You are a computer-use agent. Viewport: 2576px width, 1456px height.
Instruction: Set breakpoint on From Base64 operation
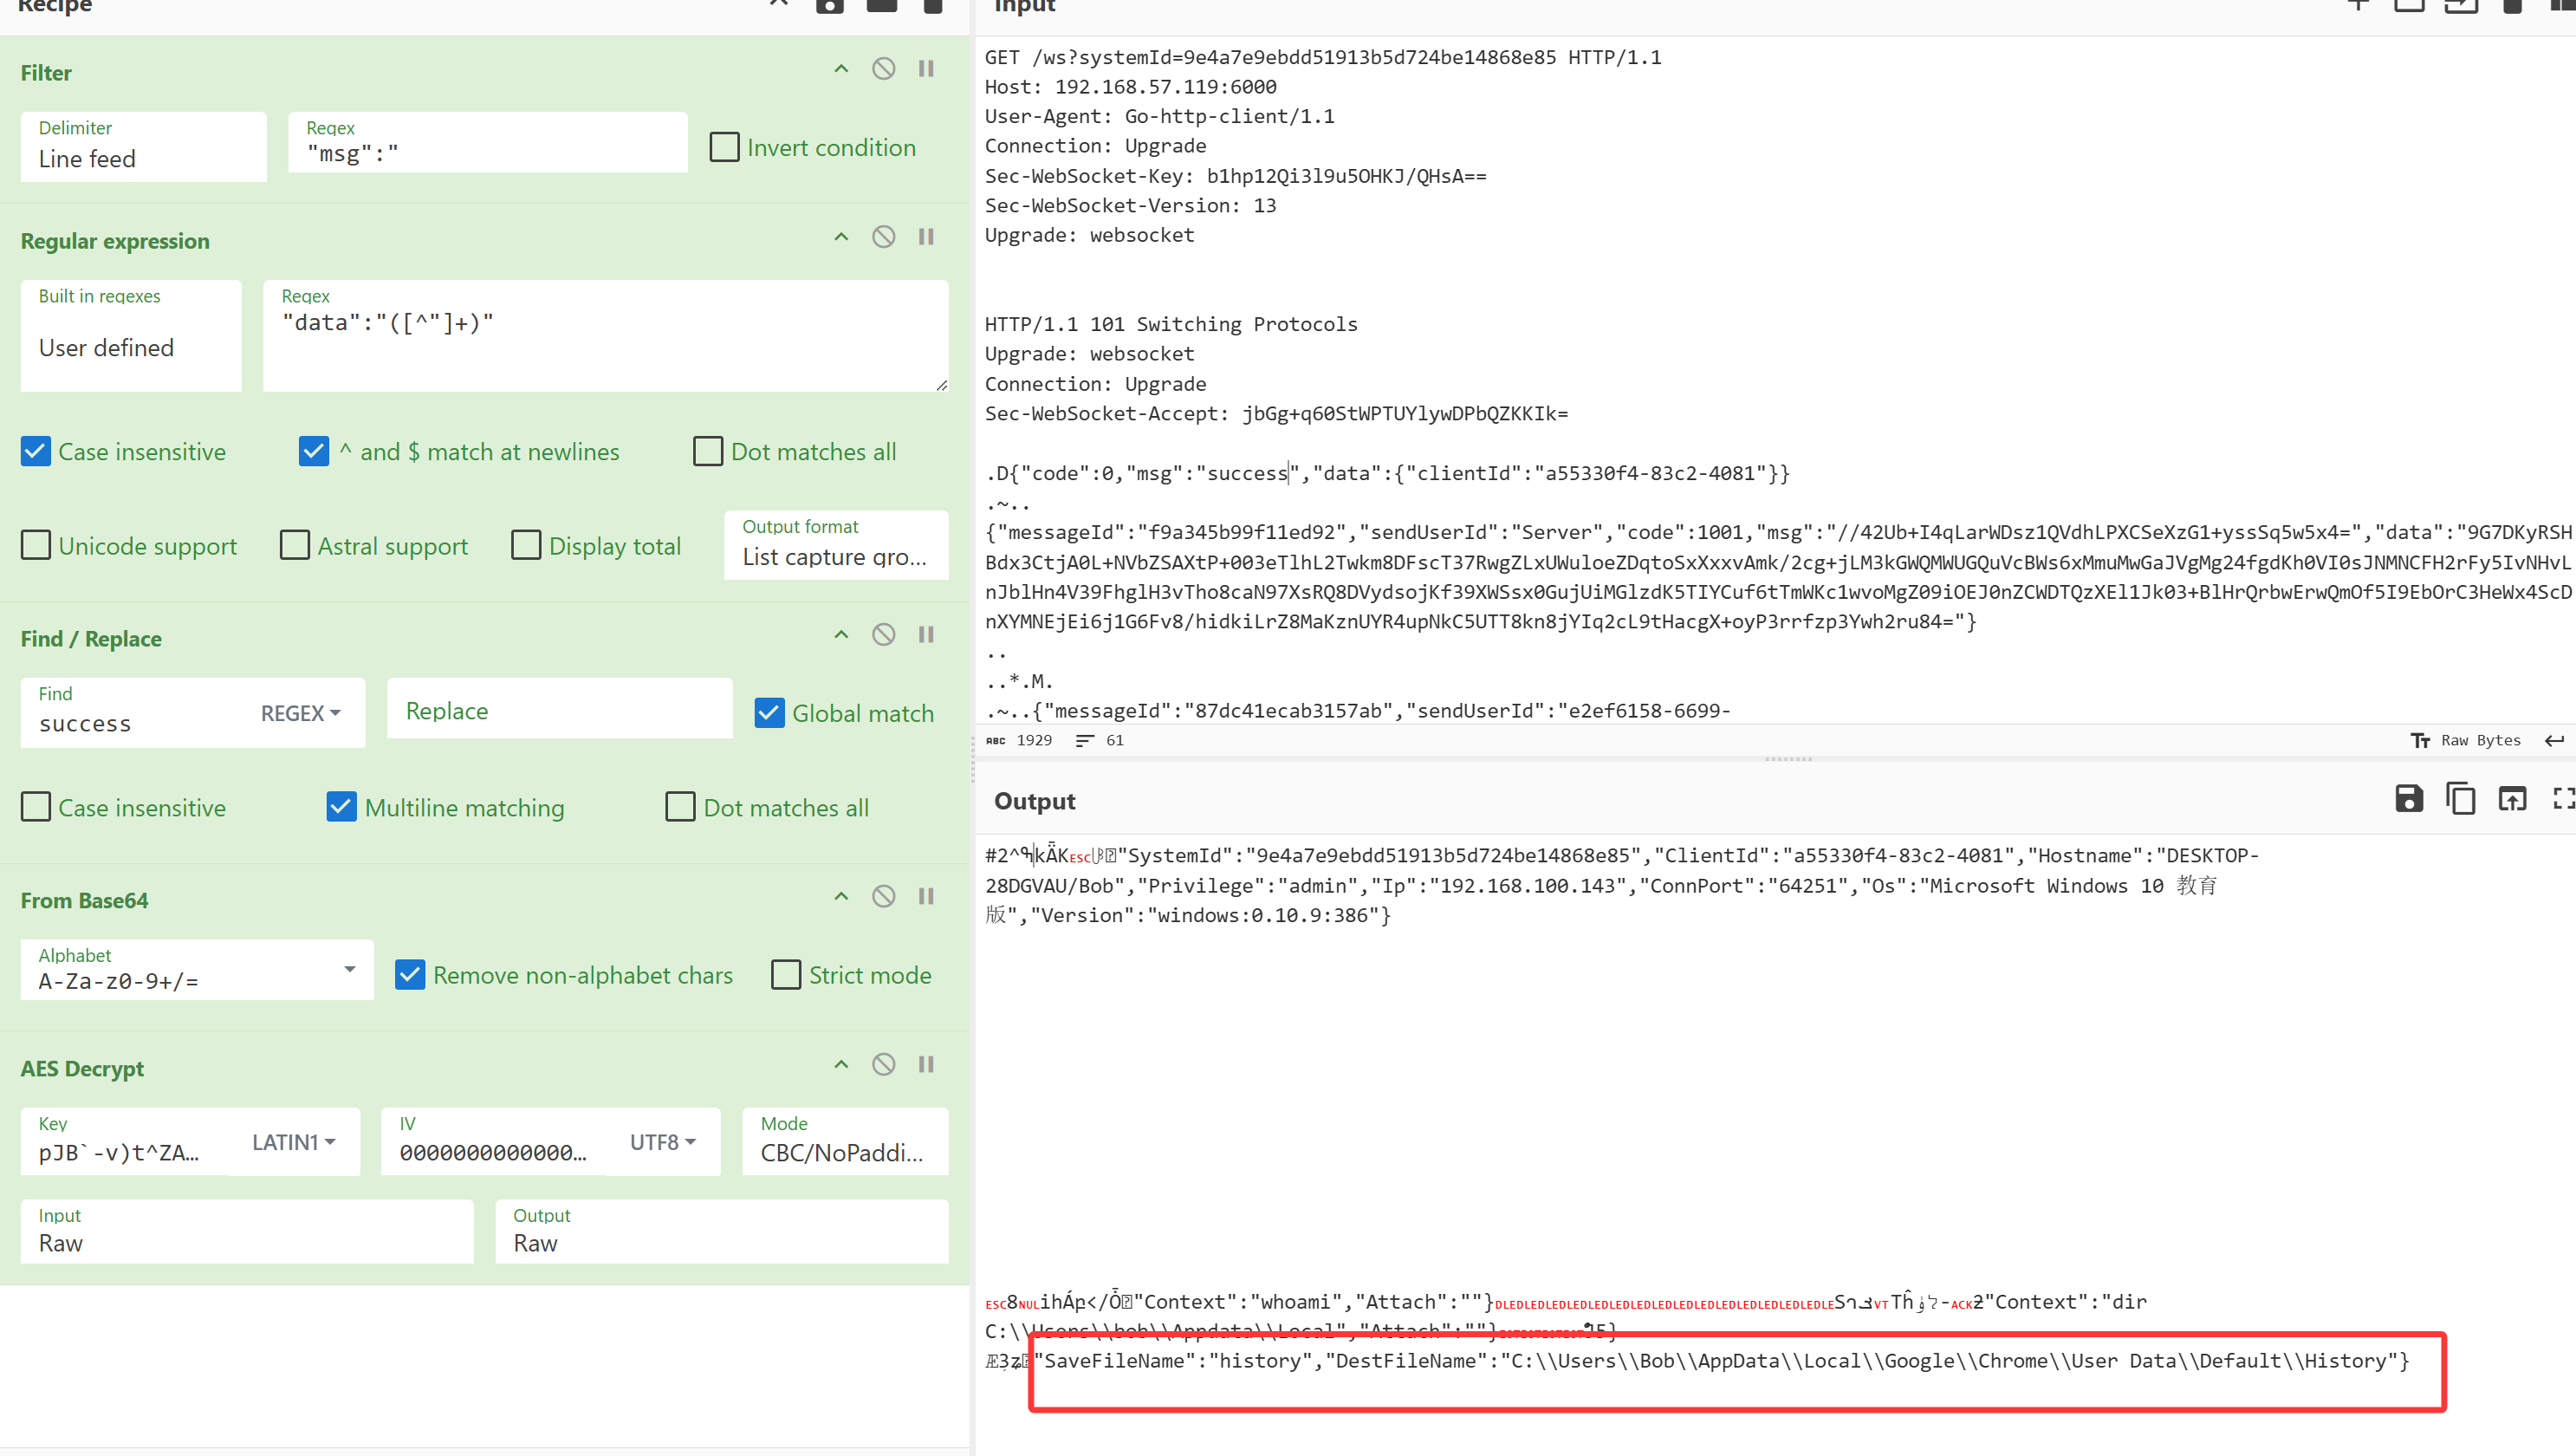coord(926,897)
